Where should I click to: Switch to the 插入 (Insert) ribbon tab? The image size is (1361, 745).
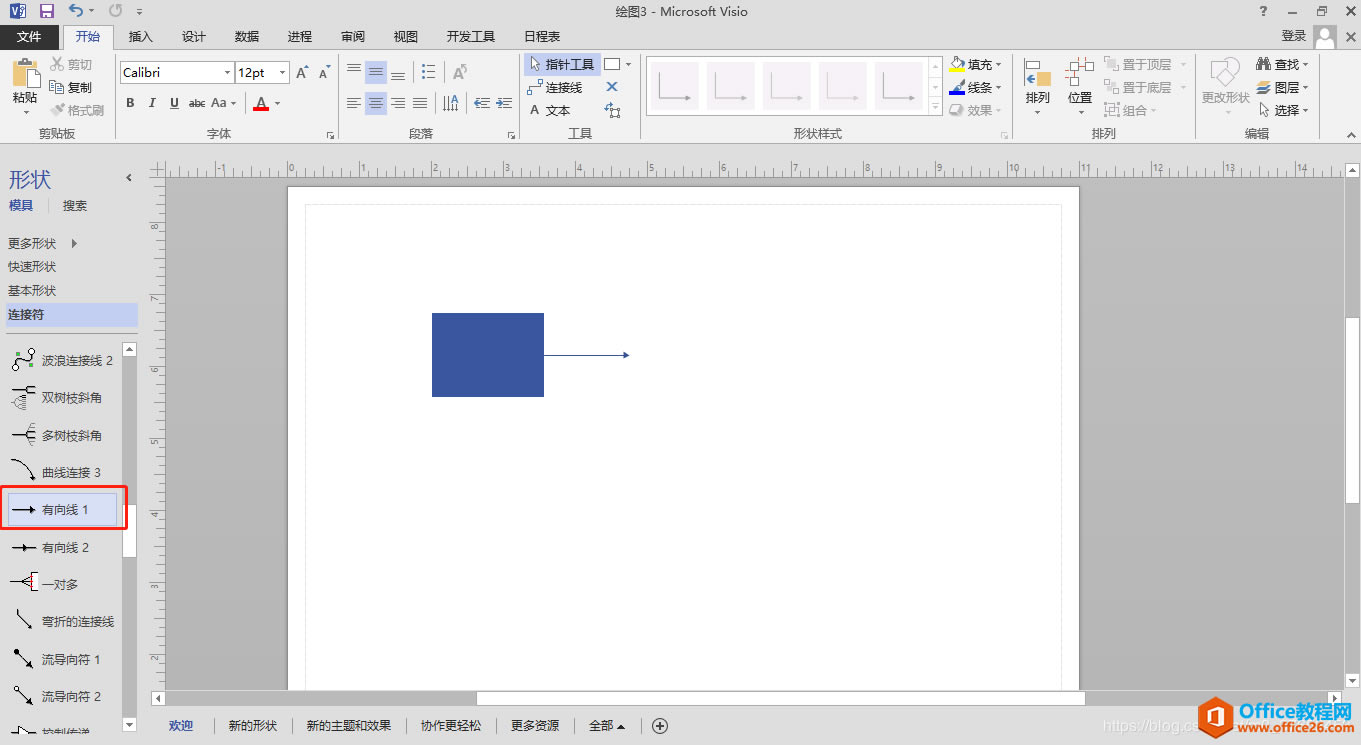[x=140, y=36]
